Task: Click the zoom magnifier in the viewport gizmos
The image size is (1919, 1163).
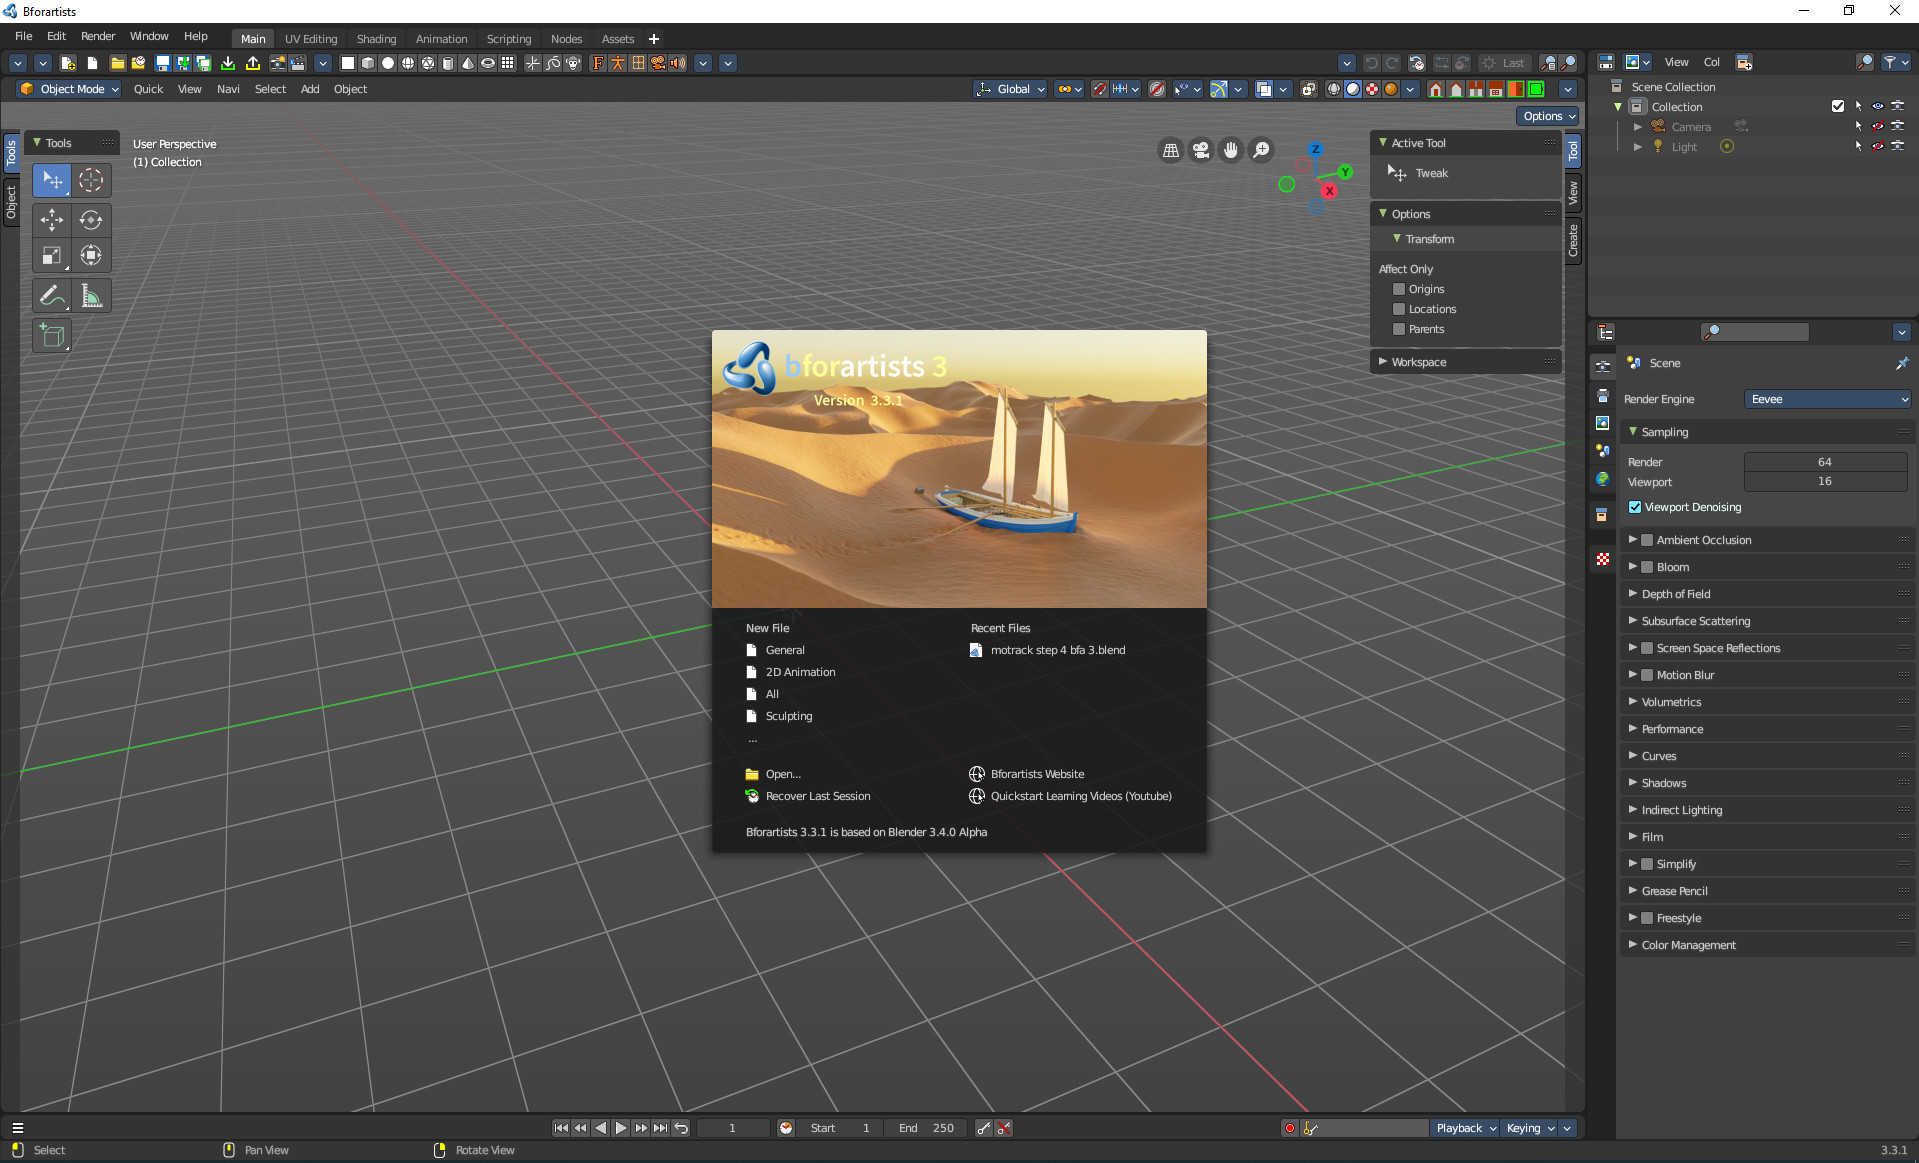Action: [1262, 150]
